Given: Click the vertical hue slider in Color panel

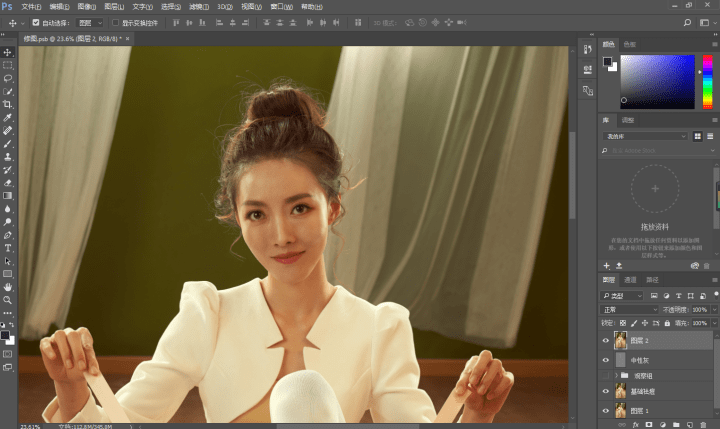Looking at the screenshot, I should tap(708, 82).
